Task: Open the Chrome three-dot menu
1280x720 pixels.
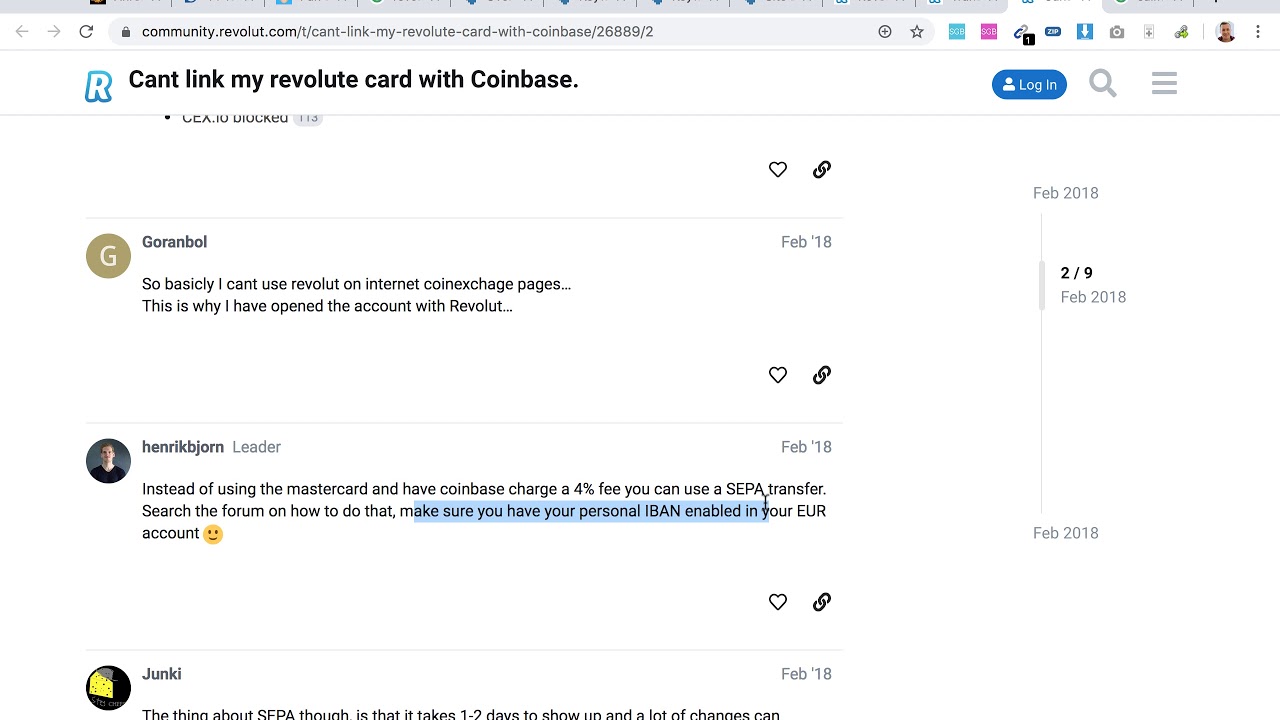Action: pyautogui.click(x=1258, y=32)
